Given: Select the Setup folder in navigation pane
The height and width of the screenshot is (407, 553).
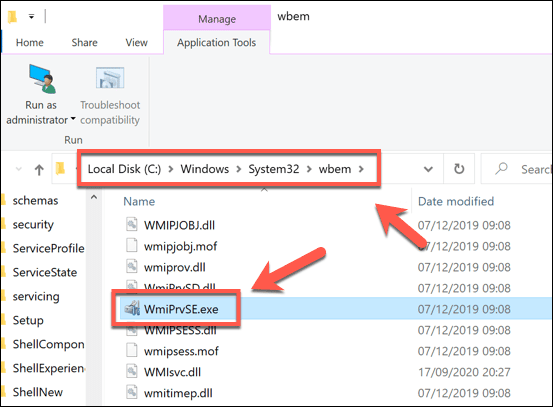Looking at the screenshot, I should pos(28,320).
